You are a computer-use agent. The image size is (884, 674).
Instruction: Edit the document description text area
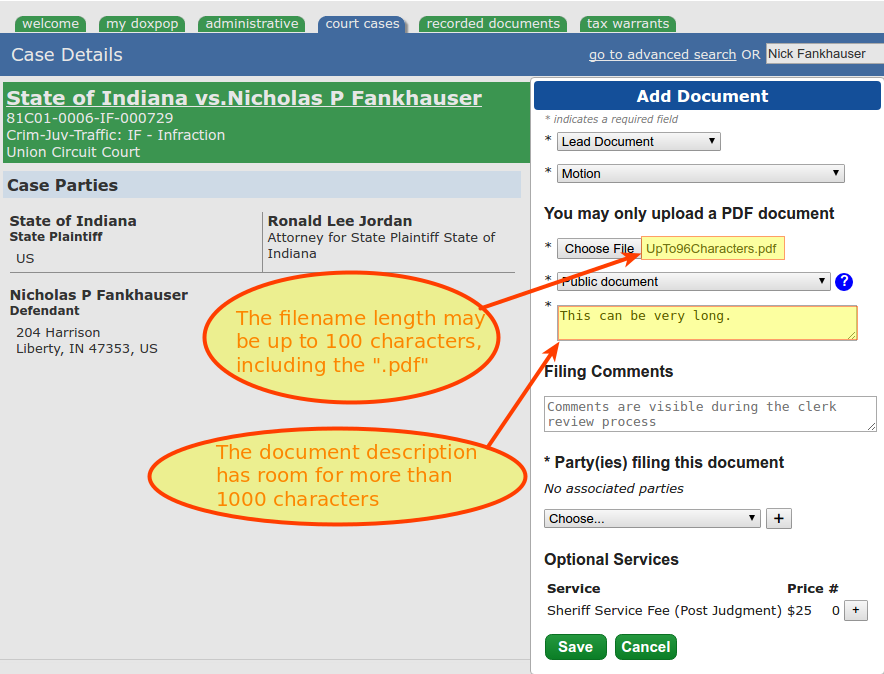(706, 322)
